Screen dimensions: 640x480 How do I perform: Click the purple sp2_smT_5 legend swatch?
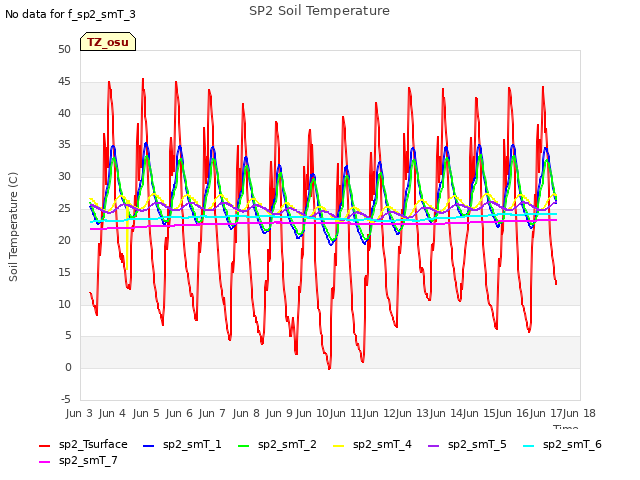pos(433,446)
